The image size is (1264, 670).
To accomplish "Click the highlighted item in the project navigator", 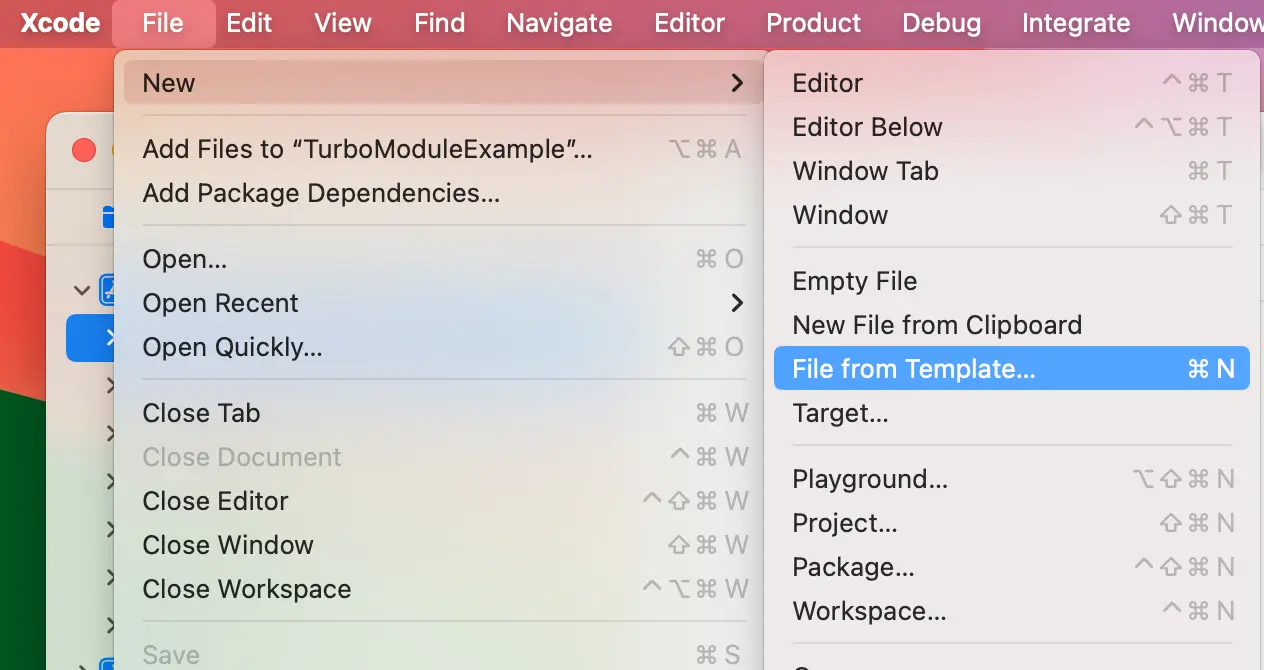I will click(x=97, y=338).
